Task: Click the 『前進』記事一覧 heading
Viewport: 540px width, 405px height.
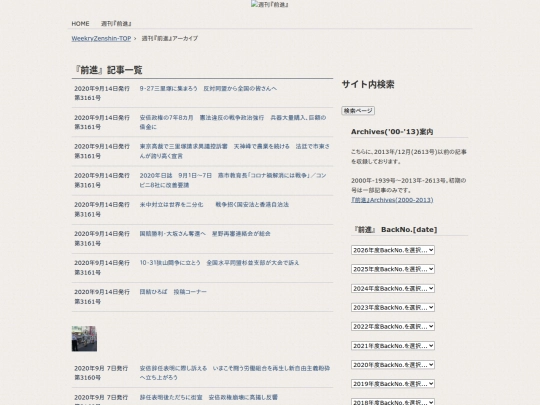Action: click(x=108, y=70)
